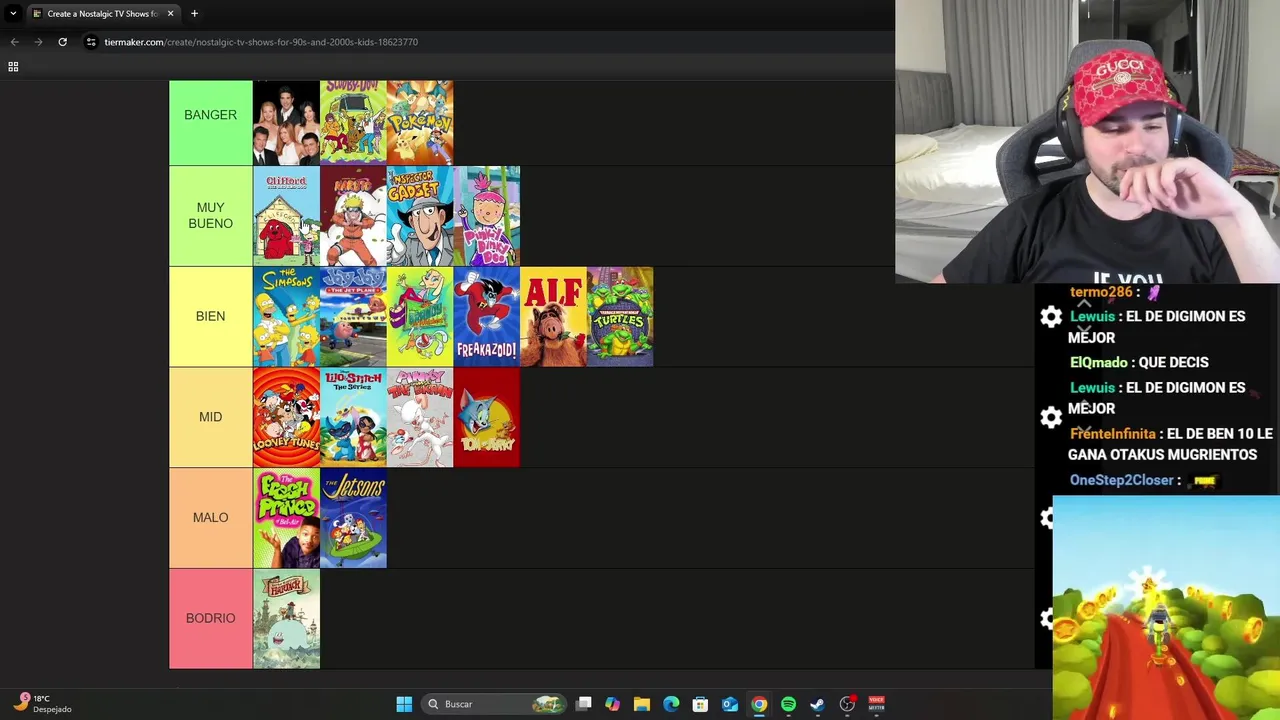Viewport: 1280px width, 720px height.
Task: Open a new browser tab
Action: 194,14
